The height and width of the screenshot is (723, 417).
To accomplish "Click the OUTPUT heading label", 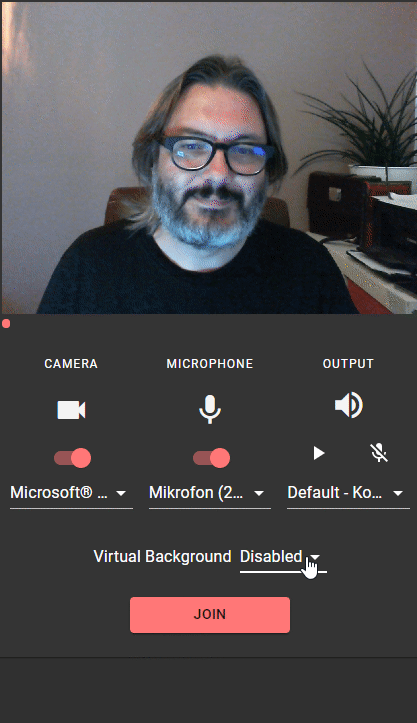I will click(x=348, y=364).
